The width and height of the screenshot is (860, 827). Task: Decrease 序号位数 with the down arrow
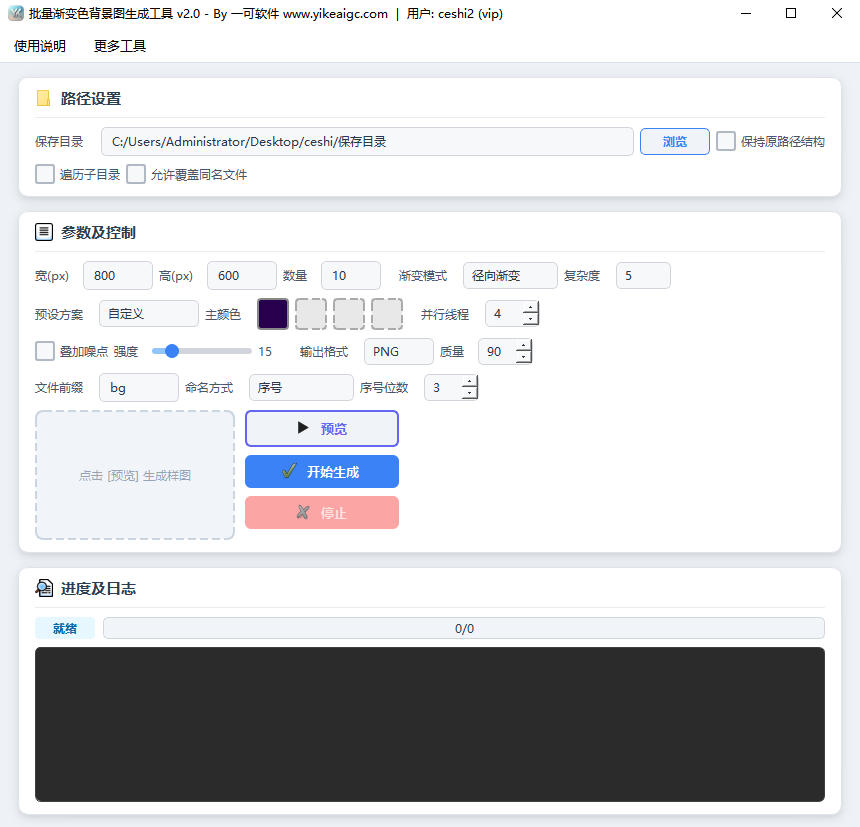pyautogui.click(x=469, y=393)
